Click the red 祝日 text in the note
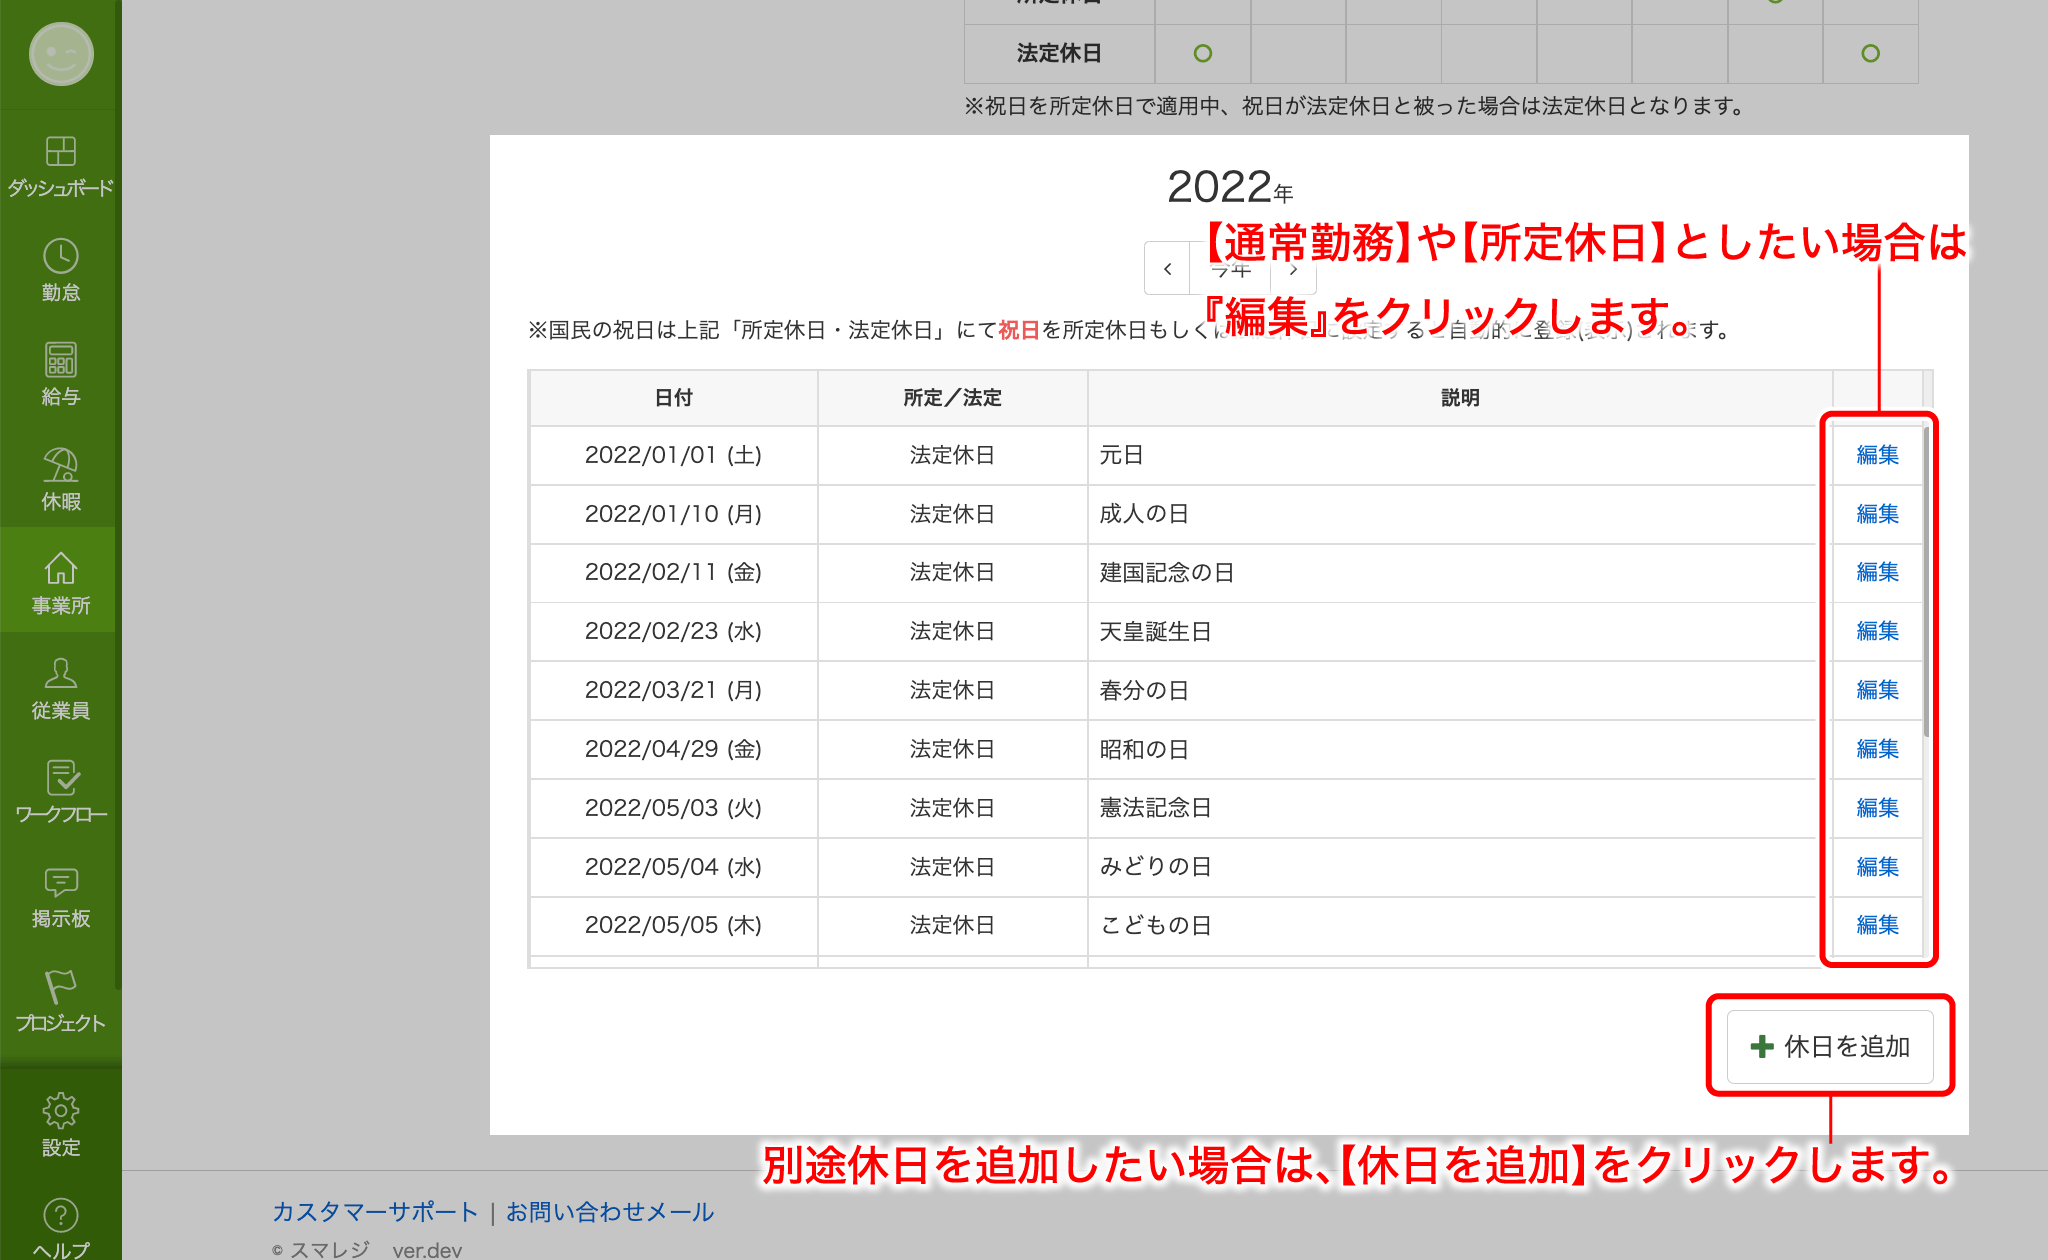Screen dimensions: 2048x1260 coord(1019,330)
